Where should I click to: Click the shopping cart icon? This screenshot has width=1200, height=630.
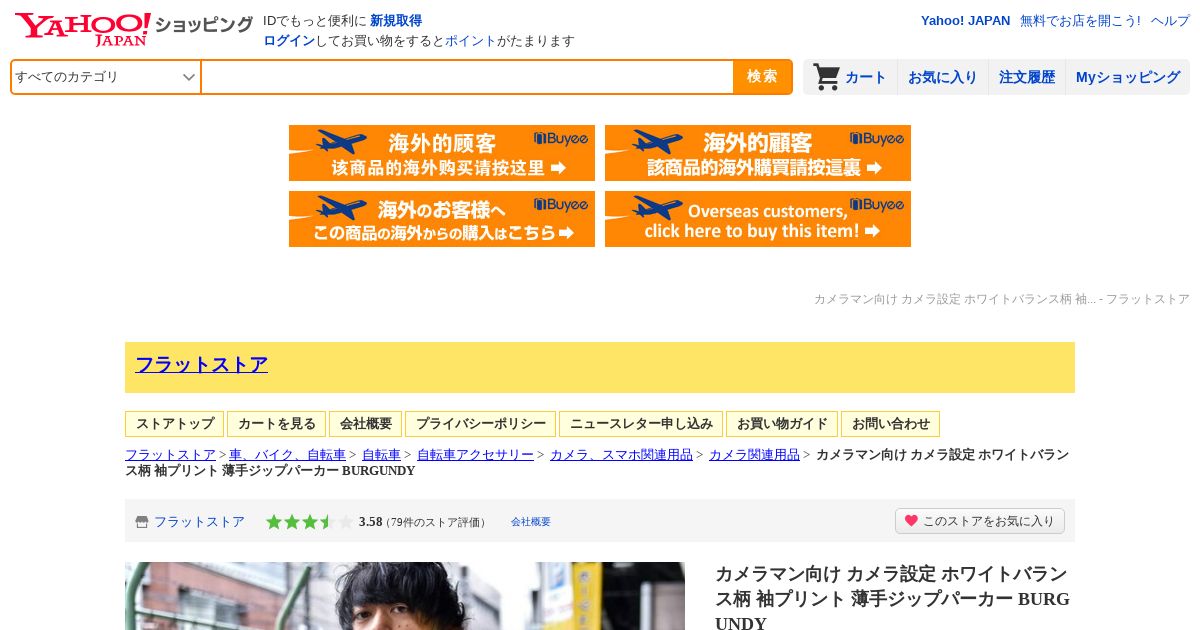[826, 77]
